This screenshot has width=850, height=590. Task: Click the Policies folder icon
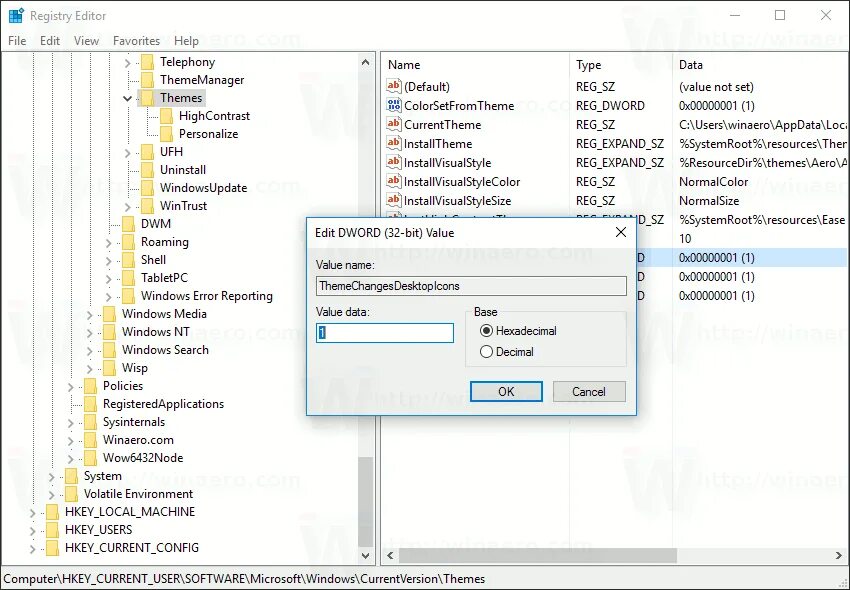90,386
